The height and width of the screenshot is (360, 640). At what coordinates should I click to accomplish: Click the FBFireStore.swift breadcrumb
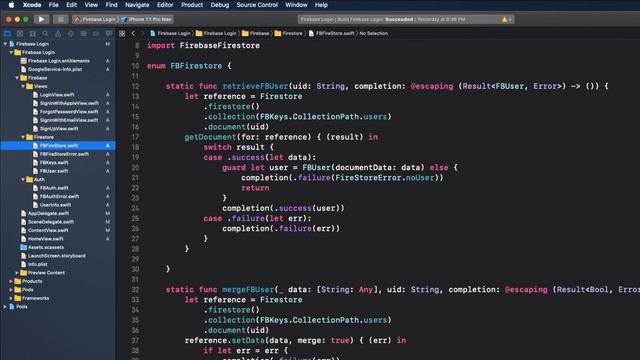[x=331, y=33]
